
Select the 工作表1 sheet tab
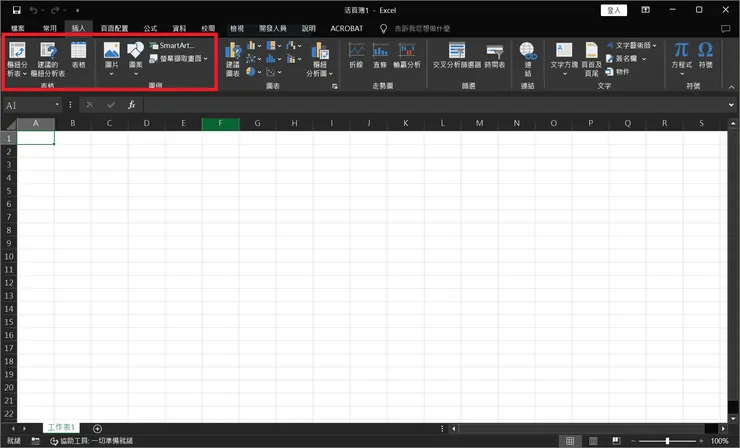[x=61, y=427]
